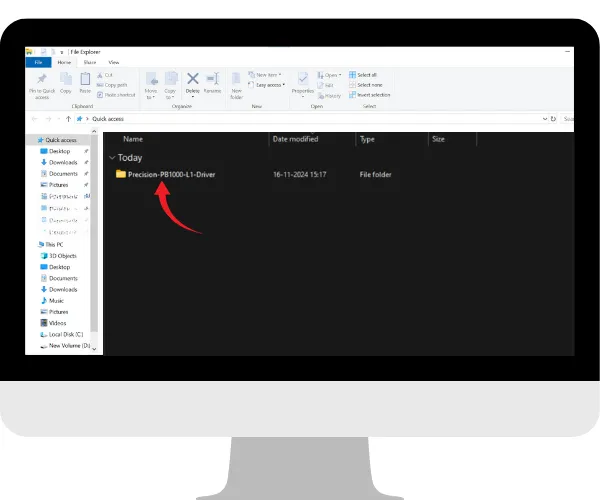
Task: Open the Copy to dropdown
Action: (x=170, y=94)
